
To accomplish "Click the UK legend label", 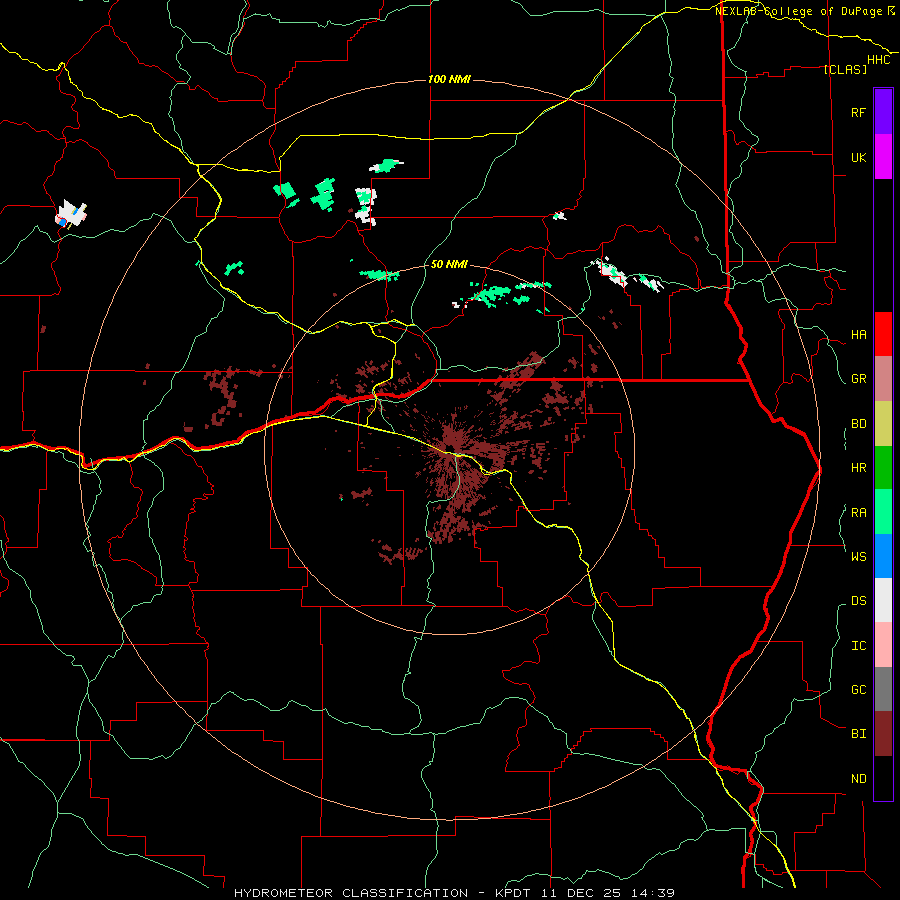I will click(858, 157).
